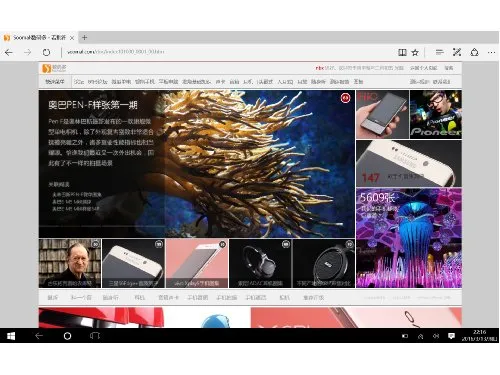The width and height of the screenshot is (500, 375).
Task: Click the browser forward arrow
Action: [28, 52]
